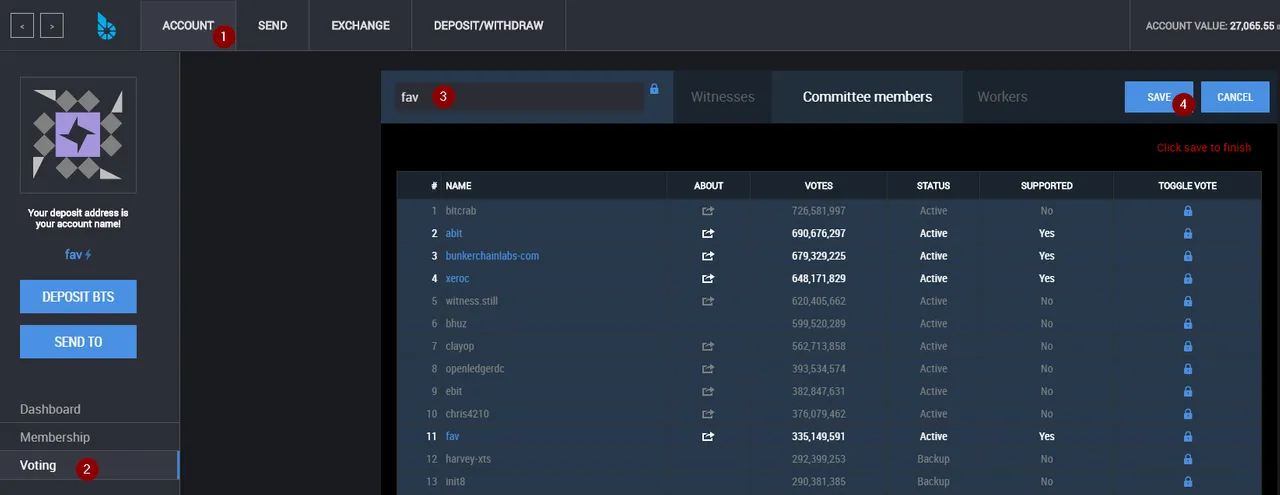Open the fav account link in table
The image size is (1280, 495).
[452, 437]
